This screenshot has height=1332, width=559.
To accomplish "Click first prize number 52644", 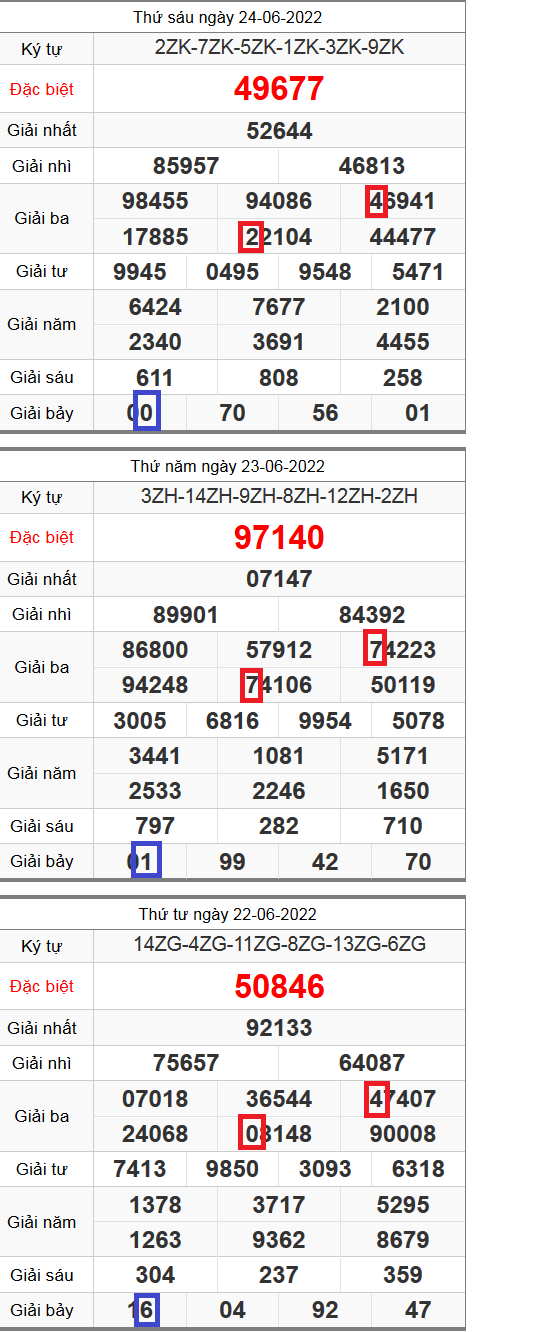I will pos(279,131).
